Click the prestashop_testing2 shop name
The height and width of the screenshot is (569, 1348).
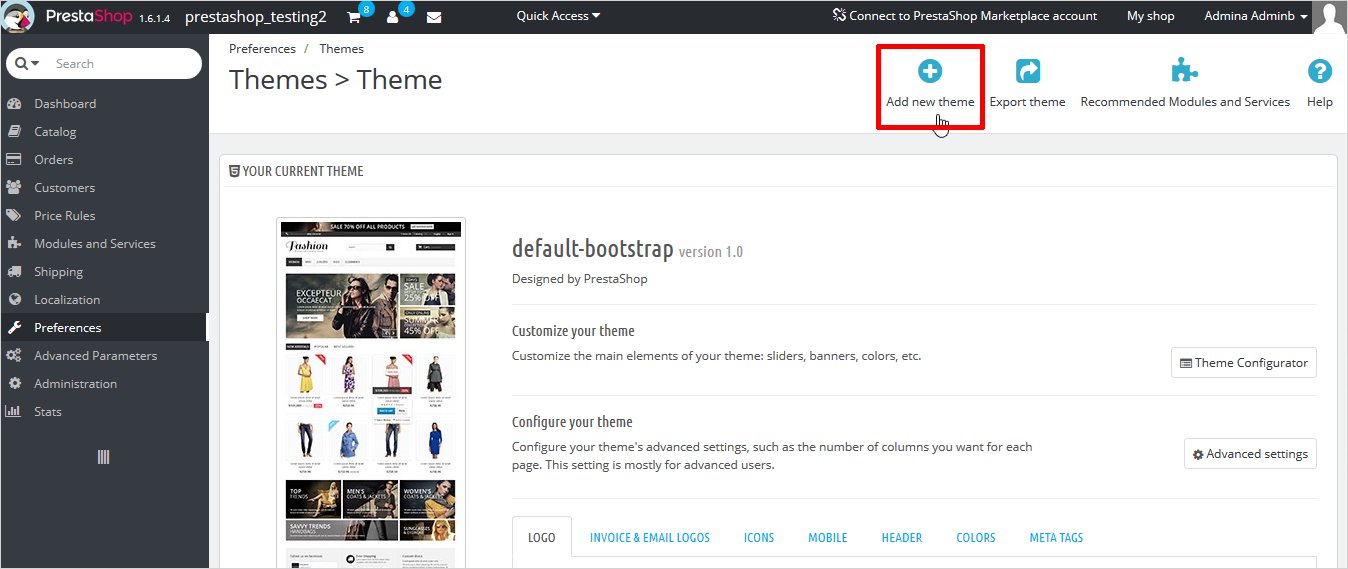[256, 17]
